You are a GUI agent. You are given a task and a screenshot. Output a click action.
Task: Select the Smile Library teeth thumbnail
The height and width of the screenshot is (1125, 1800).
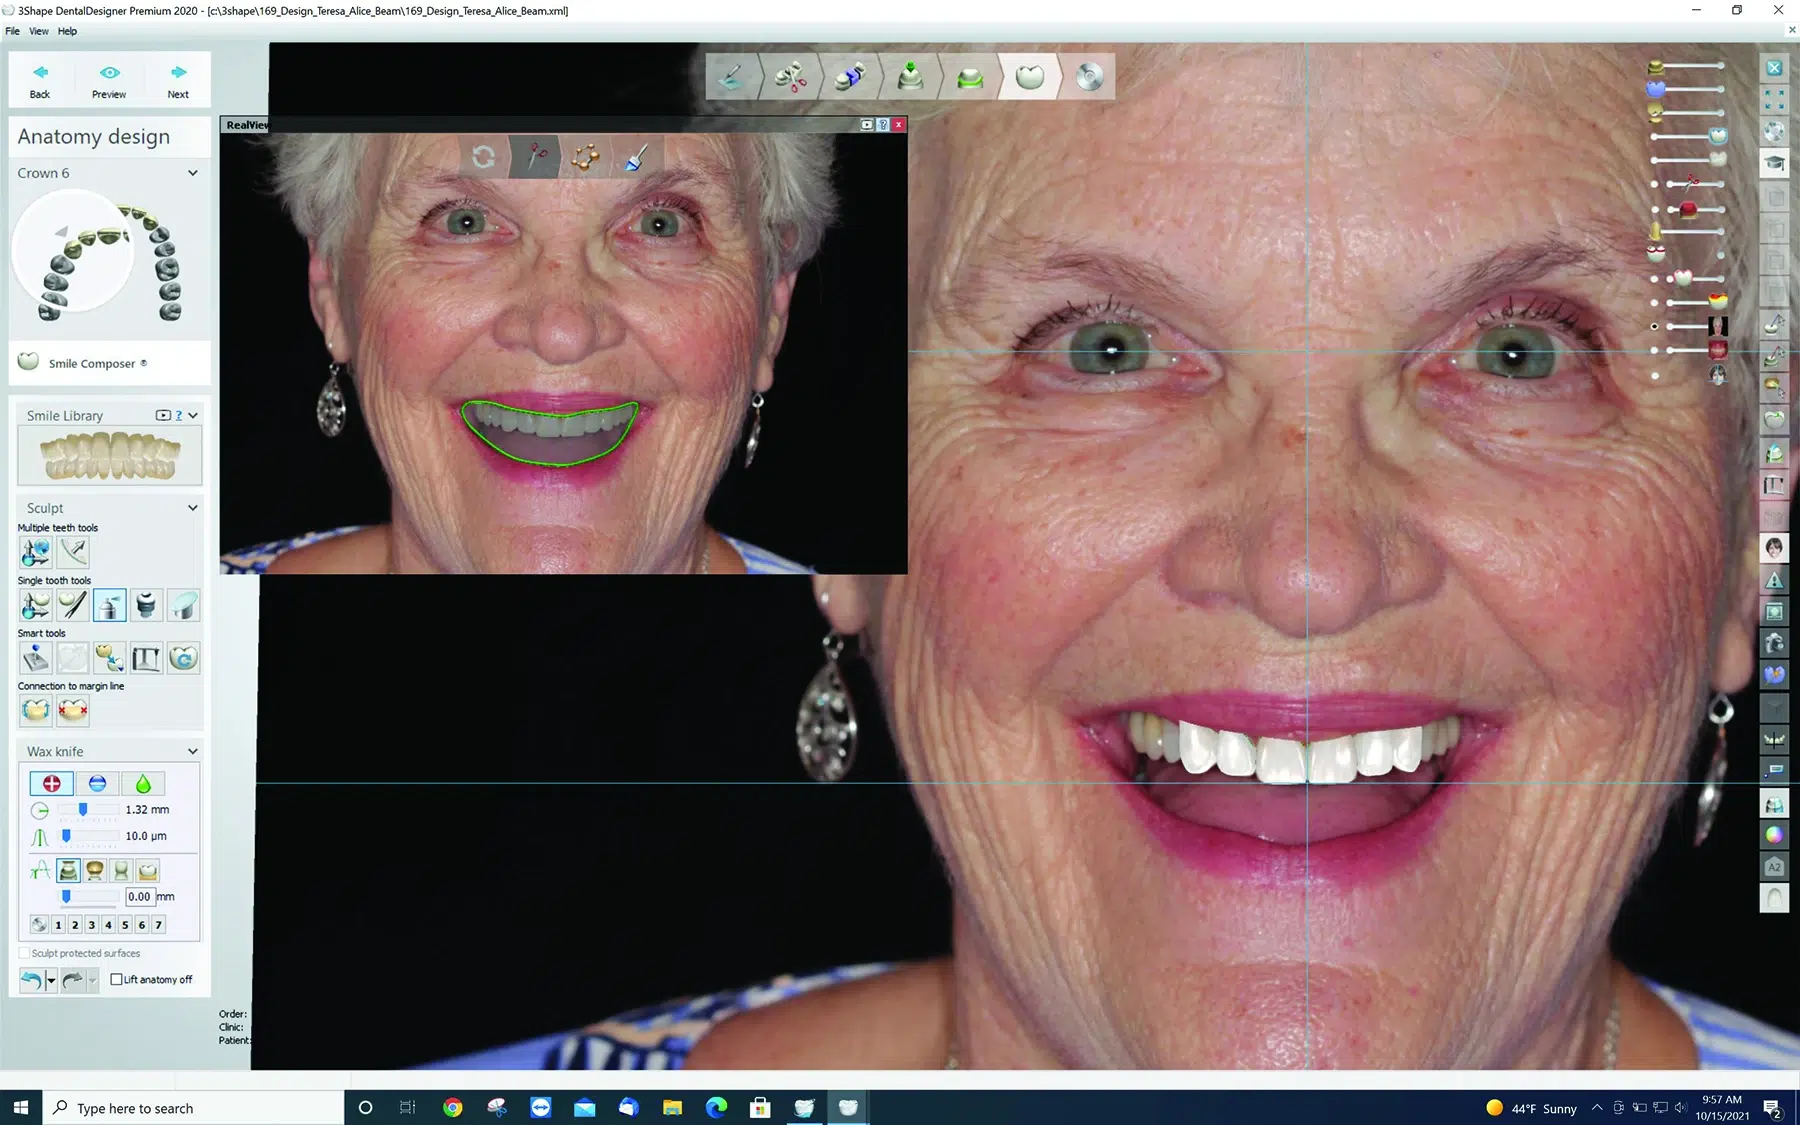click(x=110, y=456)
